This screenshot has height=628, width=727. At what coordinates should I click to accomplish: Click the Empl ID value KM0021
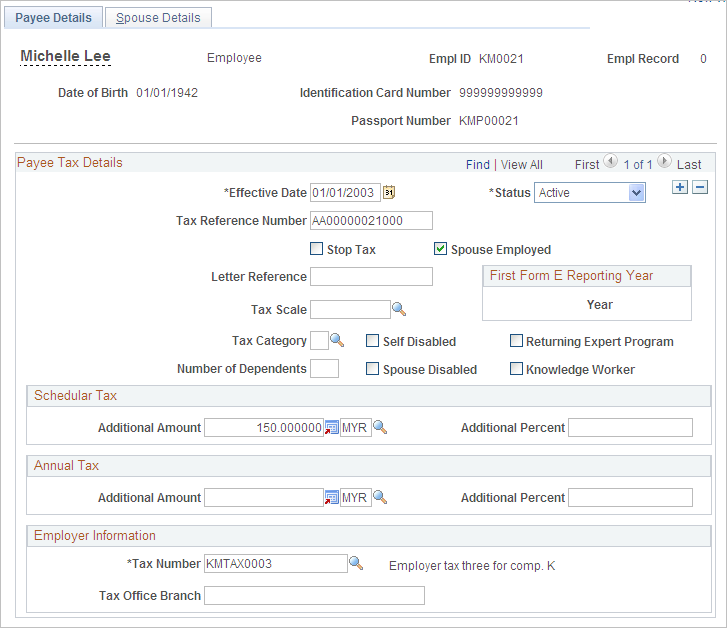[x=501, y=59]
